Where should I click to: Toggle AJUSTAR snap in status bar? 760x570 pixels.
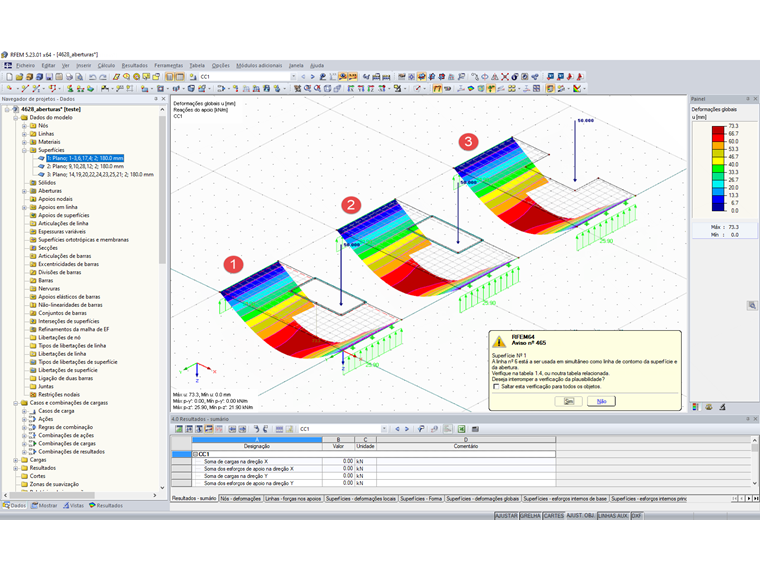(506, 516)
